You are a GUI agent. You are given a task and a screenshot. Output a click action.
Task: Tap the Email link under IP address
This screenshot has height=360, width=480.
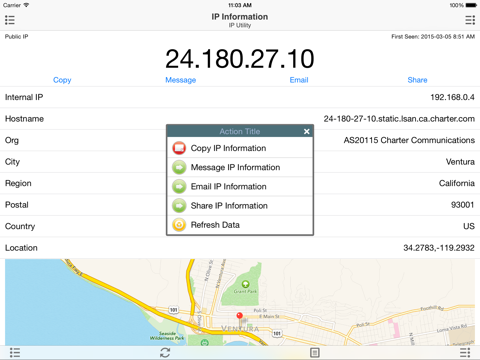[299, 80]
